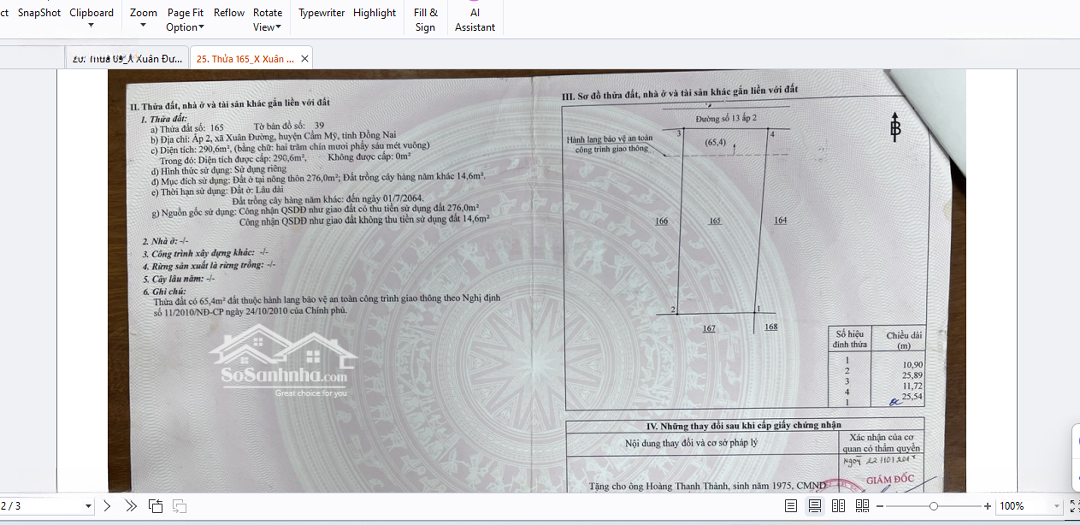Click the page number input field
Screen dimensions: 1080x525
(42, 506)
